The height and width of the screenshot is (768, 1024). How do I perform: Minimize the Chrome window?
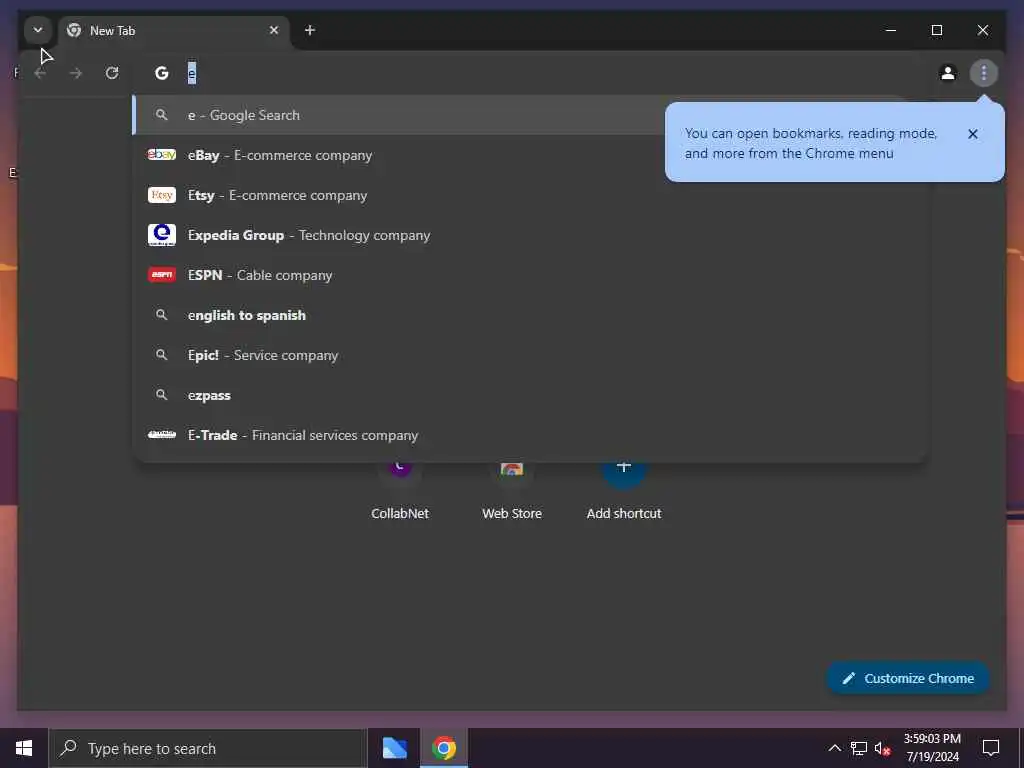coord(891,30)
